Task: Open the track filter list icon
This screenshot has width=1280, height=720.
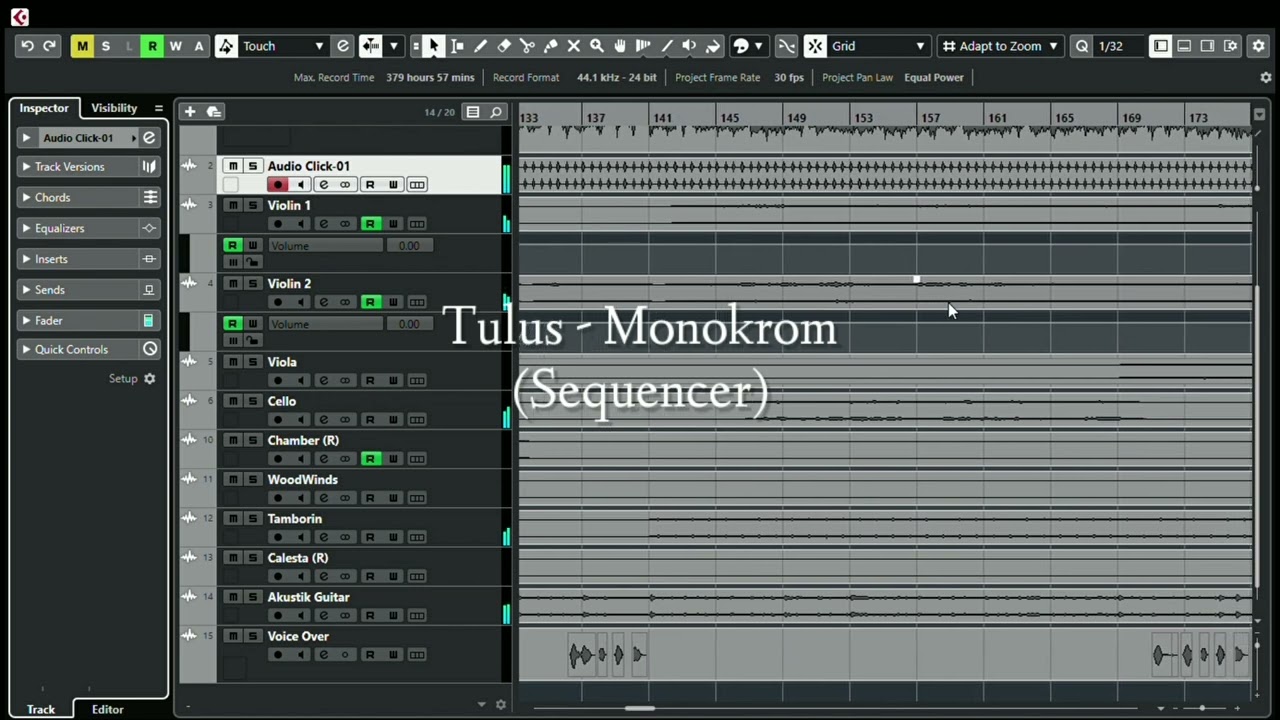Action: click(x=473, y=112)
